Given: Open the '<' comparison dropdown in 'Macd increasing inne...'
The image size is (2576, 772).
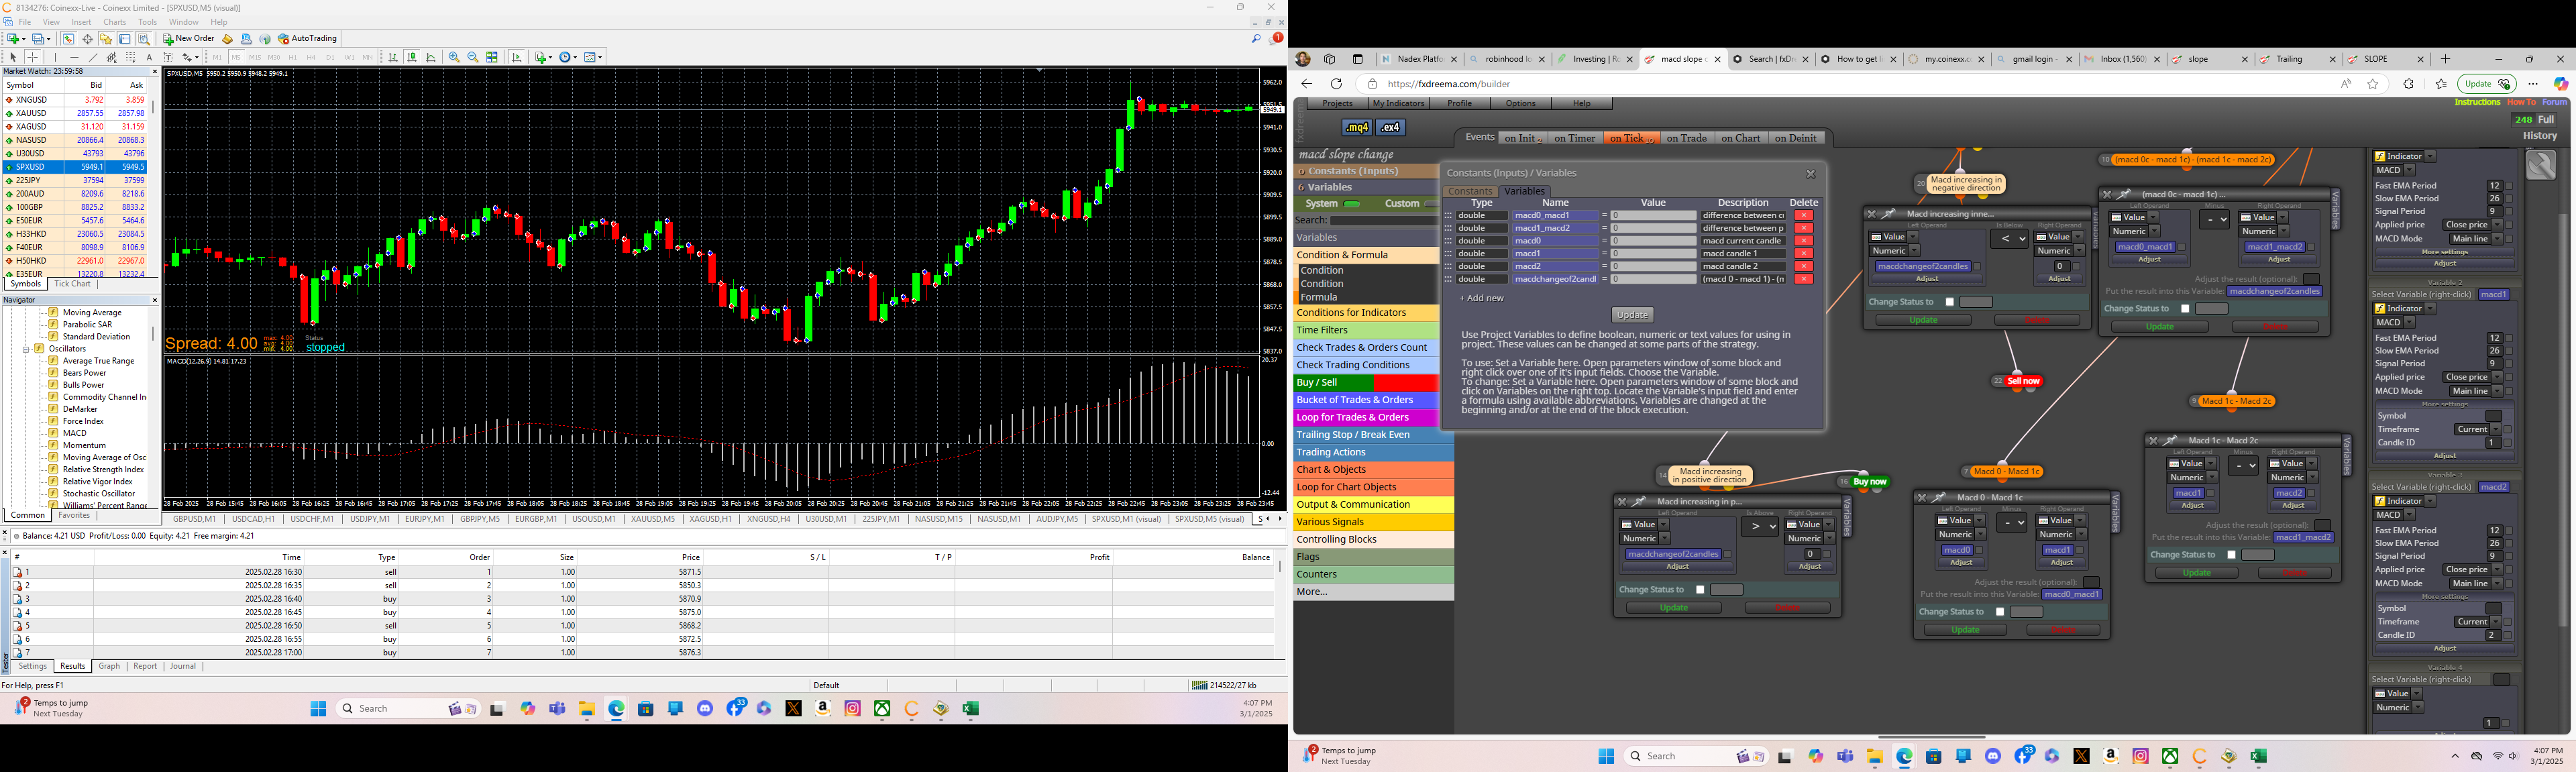Looking at the screenshot, I should tap(2010, 239).
